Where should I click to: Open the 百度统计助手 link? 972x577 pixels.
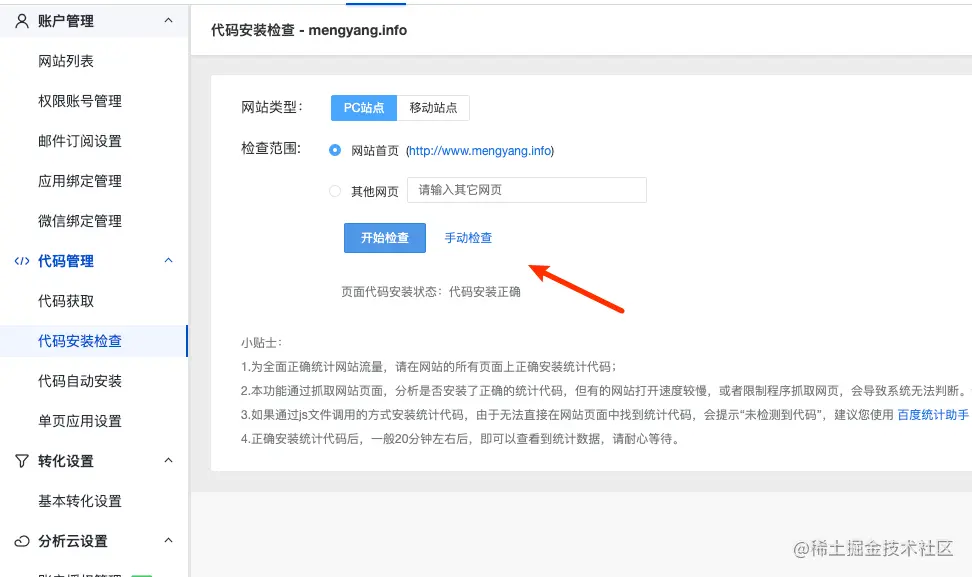click(x=933, y=415)
